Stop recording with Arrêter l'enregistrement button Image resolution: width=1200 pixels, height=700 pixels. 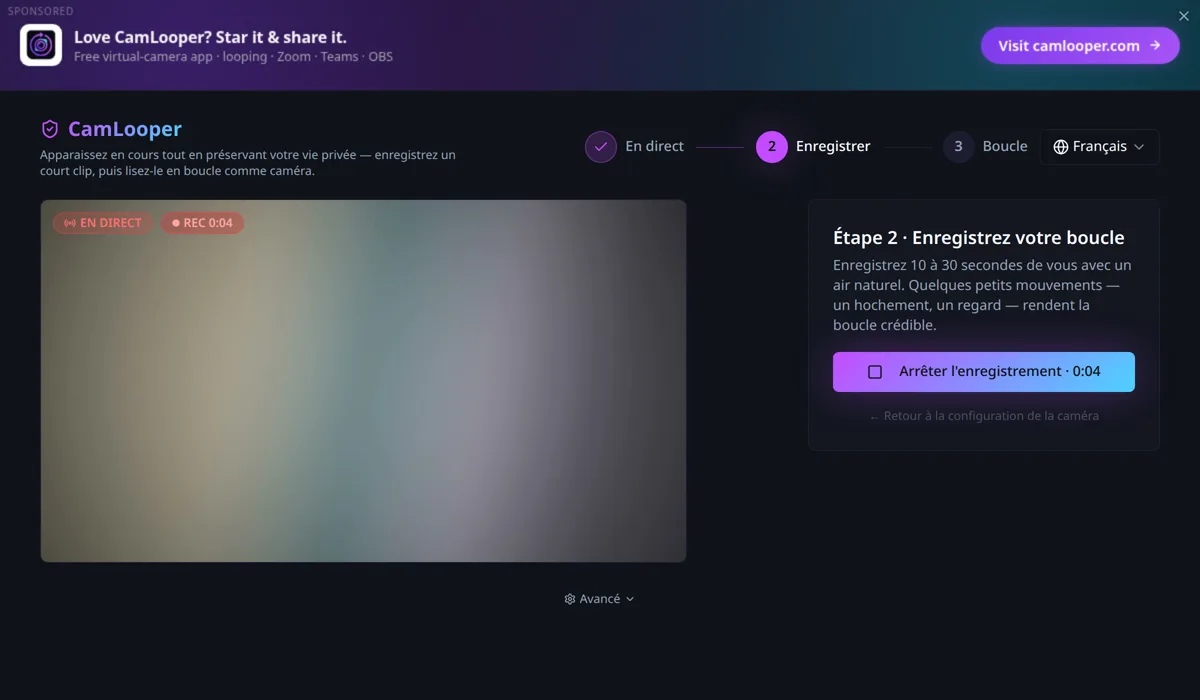click(x=984, y=372)
